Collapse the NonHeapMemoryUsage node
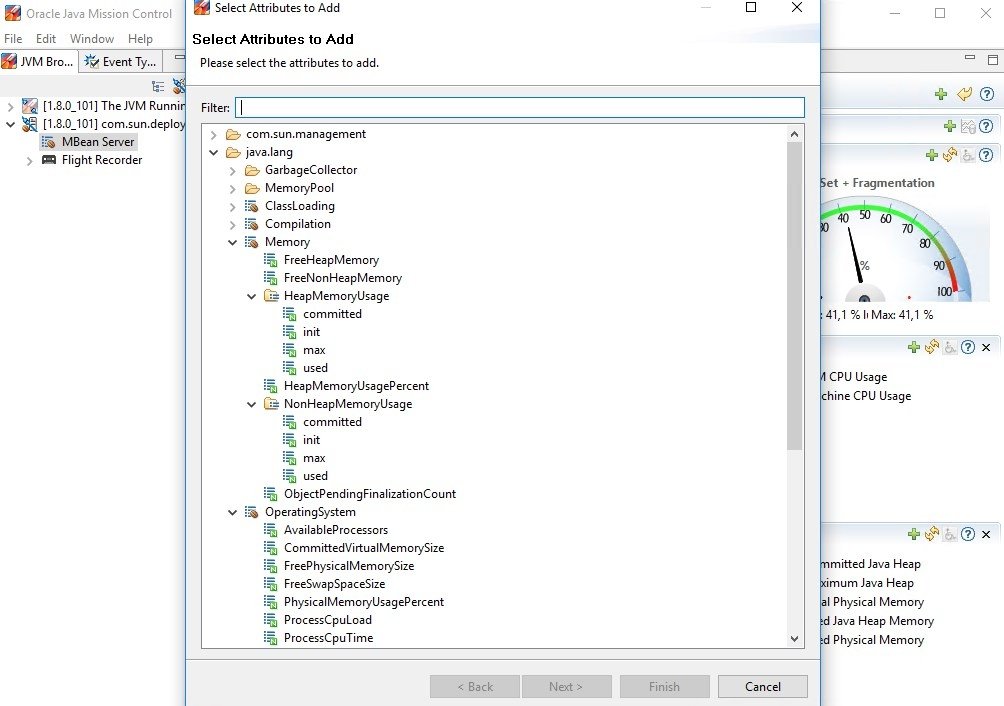Image resolution: width=1004 pixels, height=706 pixels. pos(252,404)
